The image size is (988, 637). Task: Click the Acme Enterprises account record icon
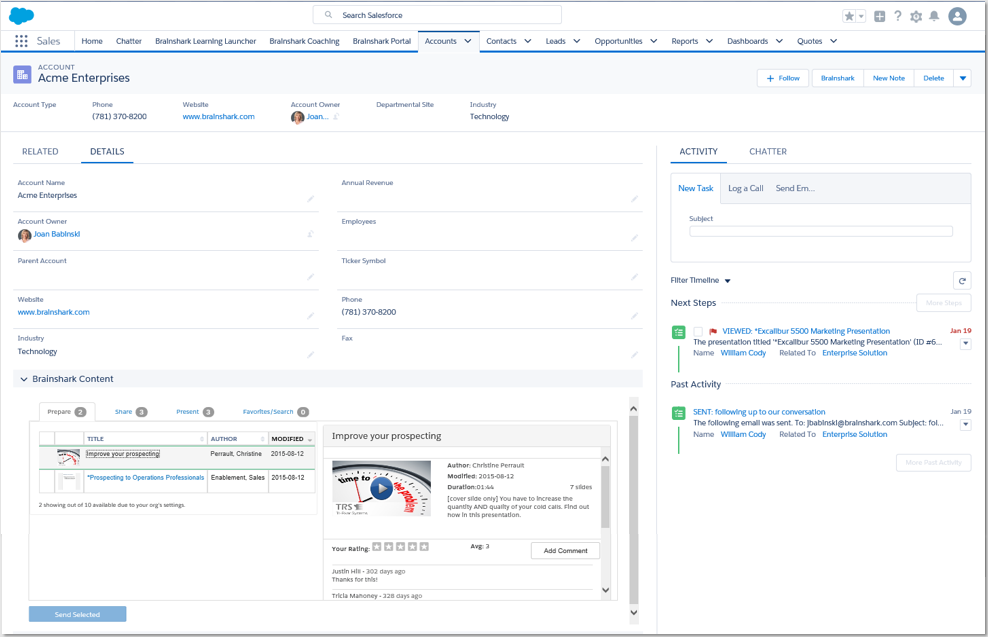tap(22, 74)
